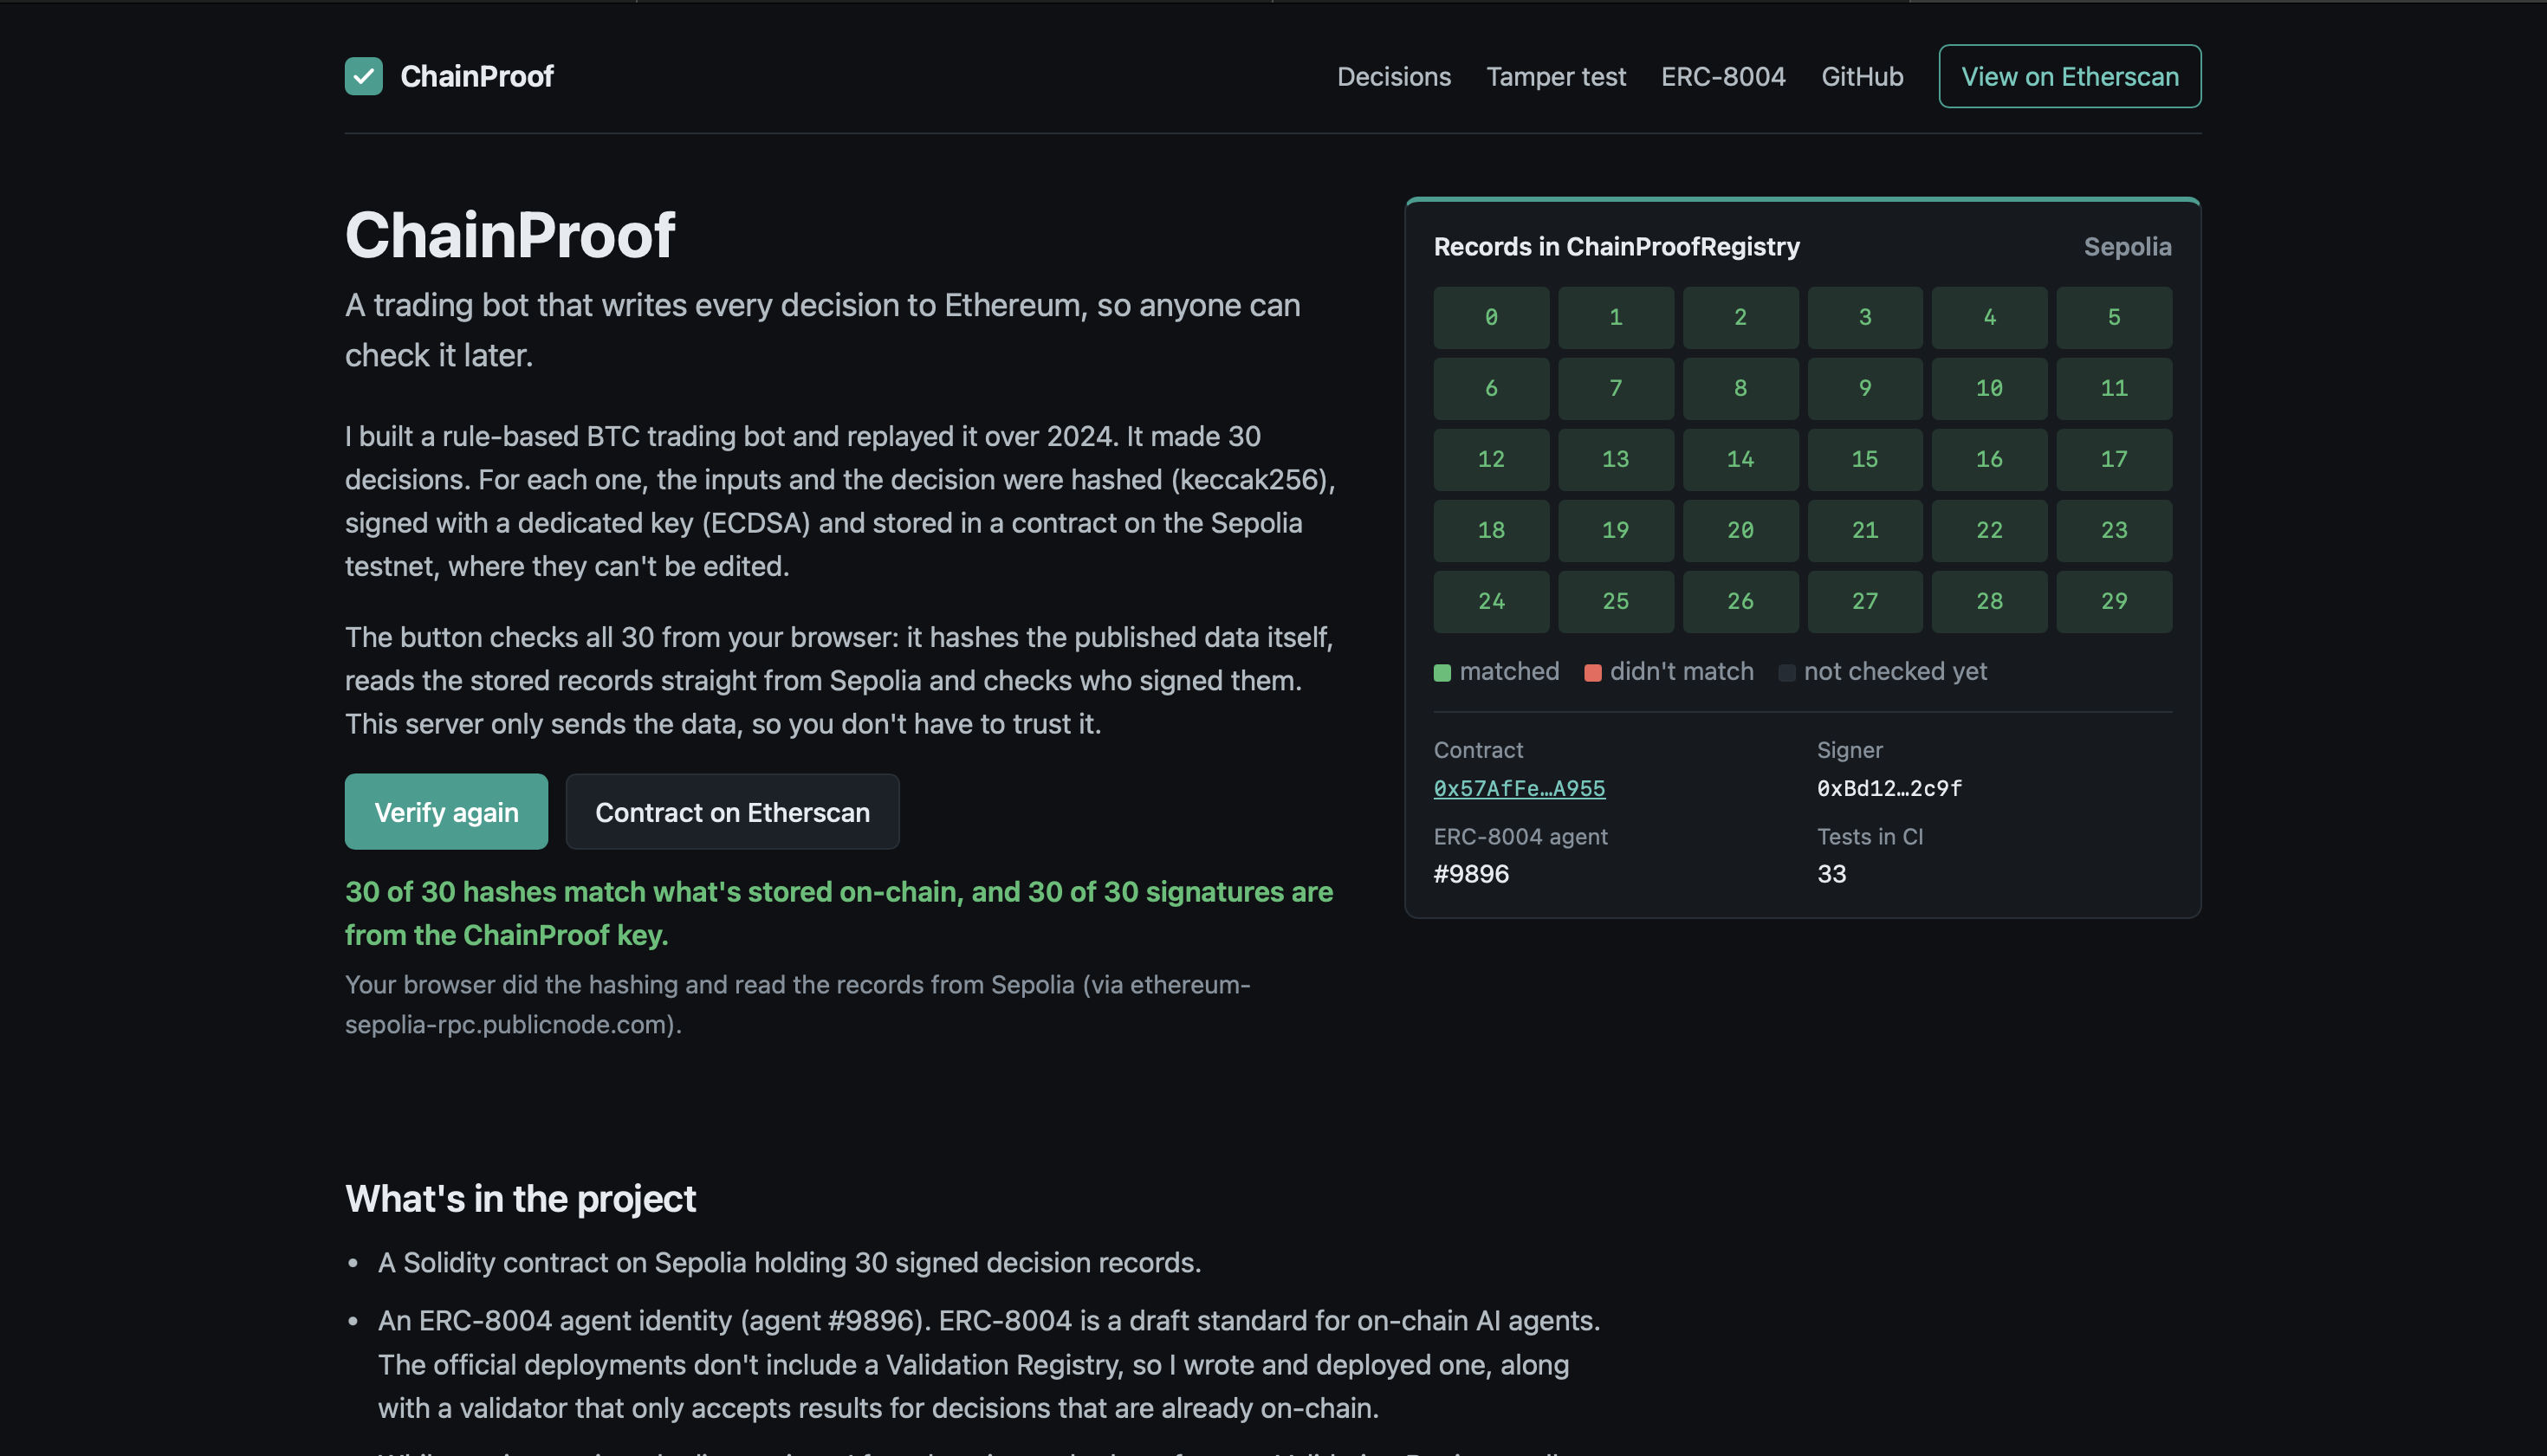Select record tile 22
2547x1456 pixels.
coord(1989,530)
